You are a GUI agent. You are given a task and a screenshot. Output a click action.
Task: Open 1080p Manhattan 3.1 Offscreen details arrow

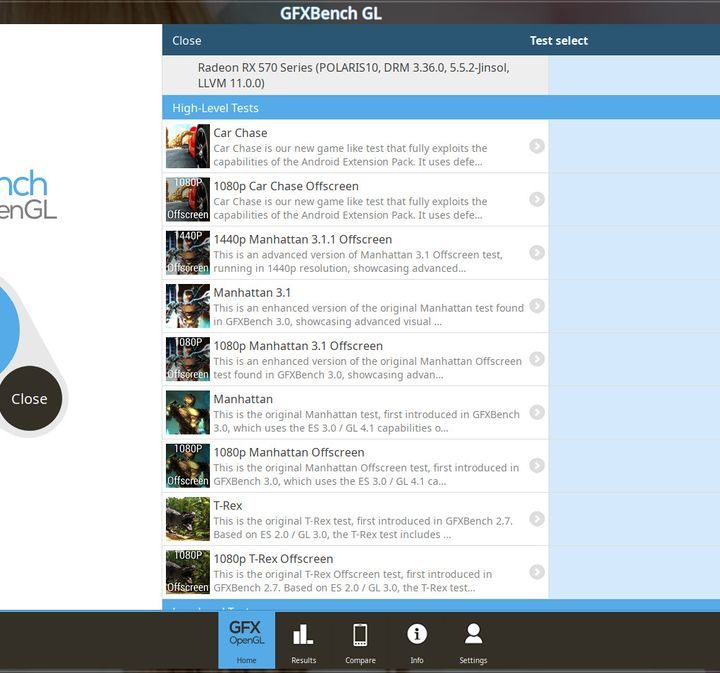(x=537, y=359)
